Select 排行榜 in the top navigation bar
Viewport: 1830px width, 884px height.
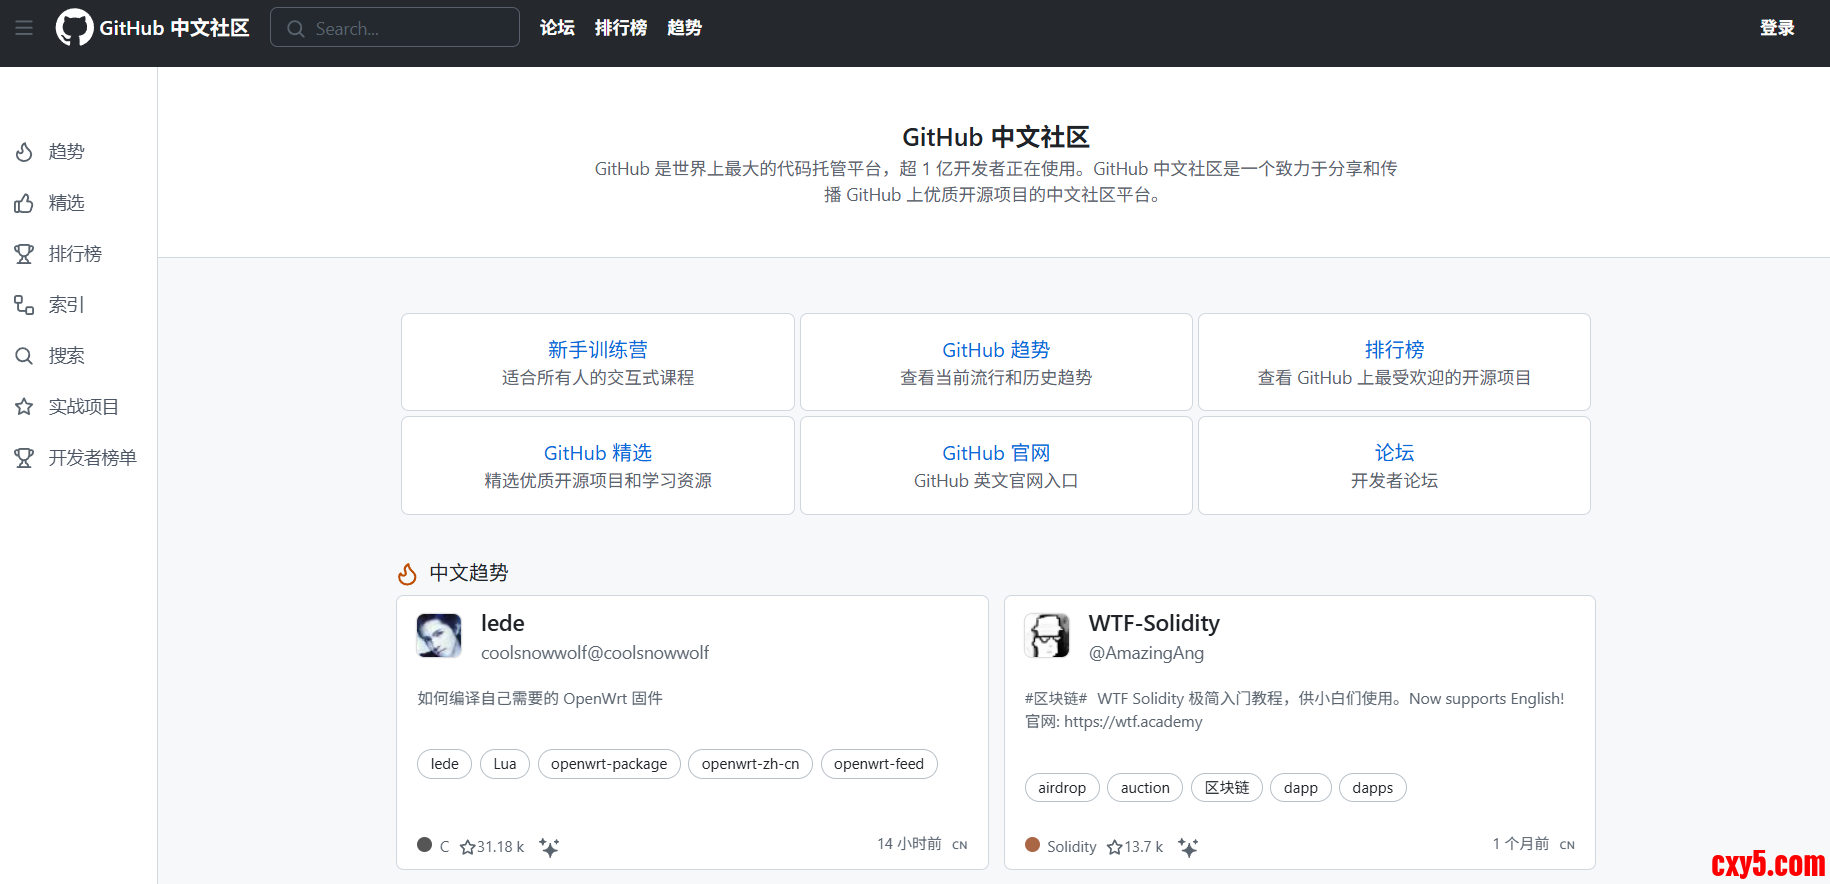(620, 28)
